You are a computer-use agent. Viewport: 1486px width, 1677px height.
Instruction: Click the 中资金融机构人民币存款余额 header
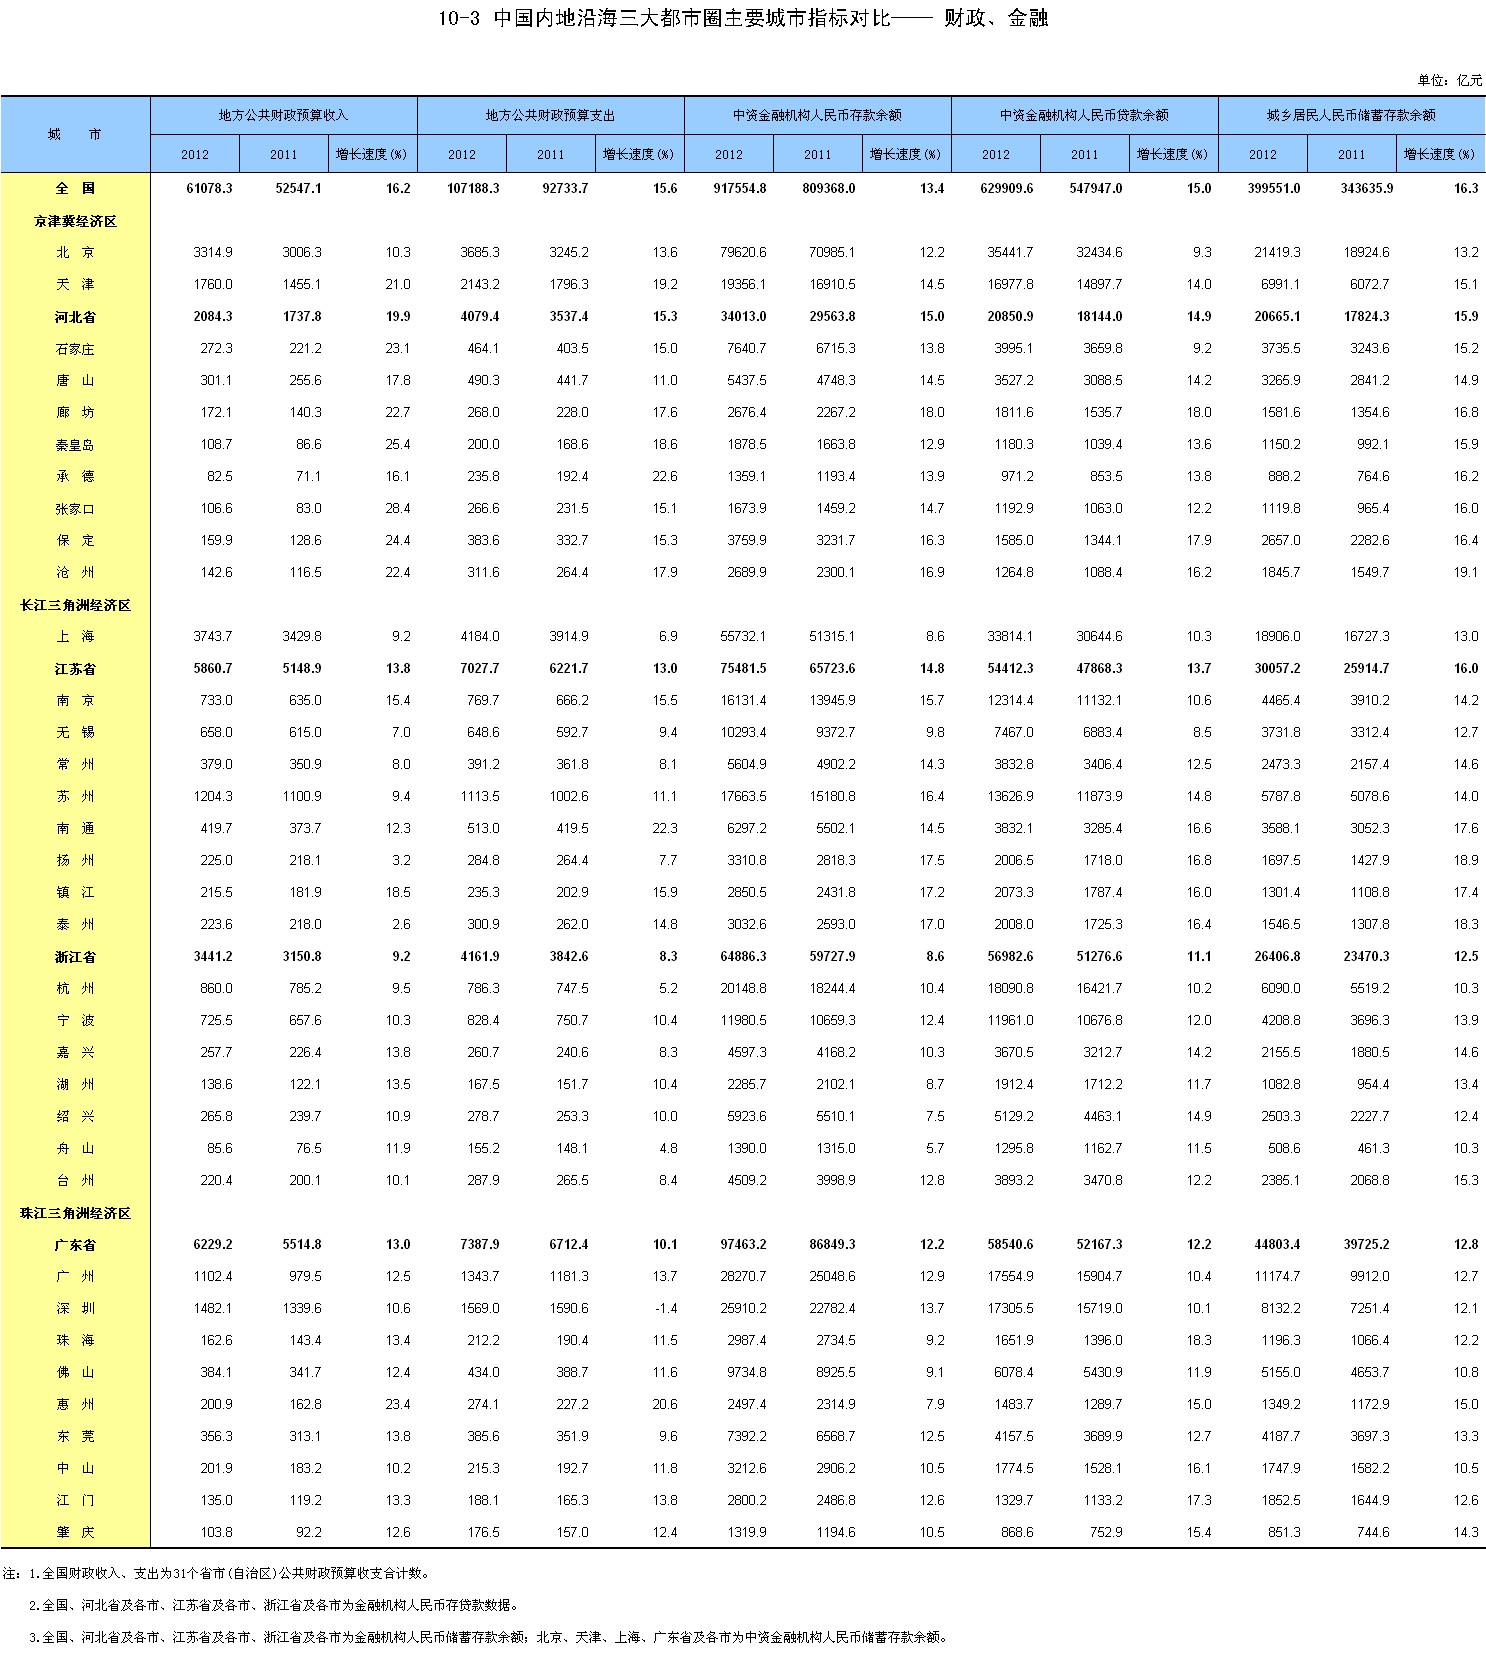(817, 115)
